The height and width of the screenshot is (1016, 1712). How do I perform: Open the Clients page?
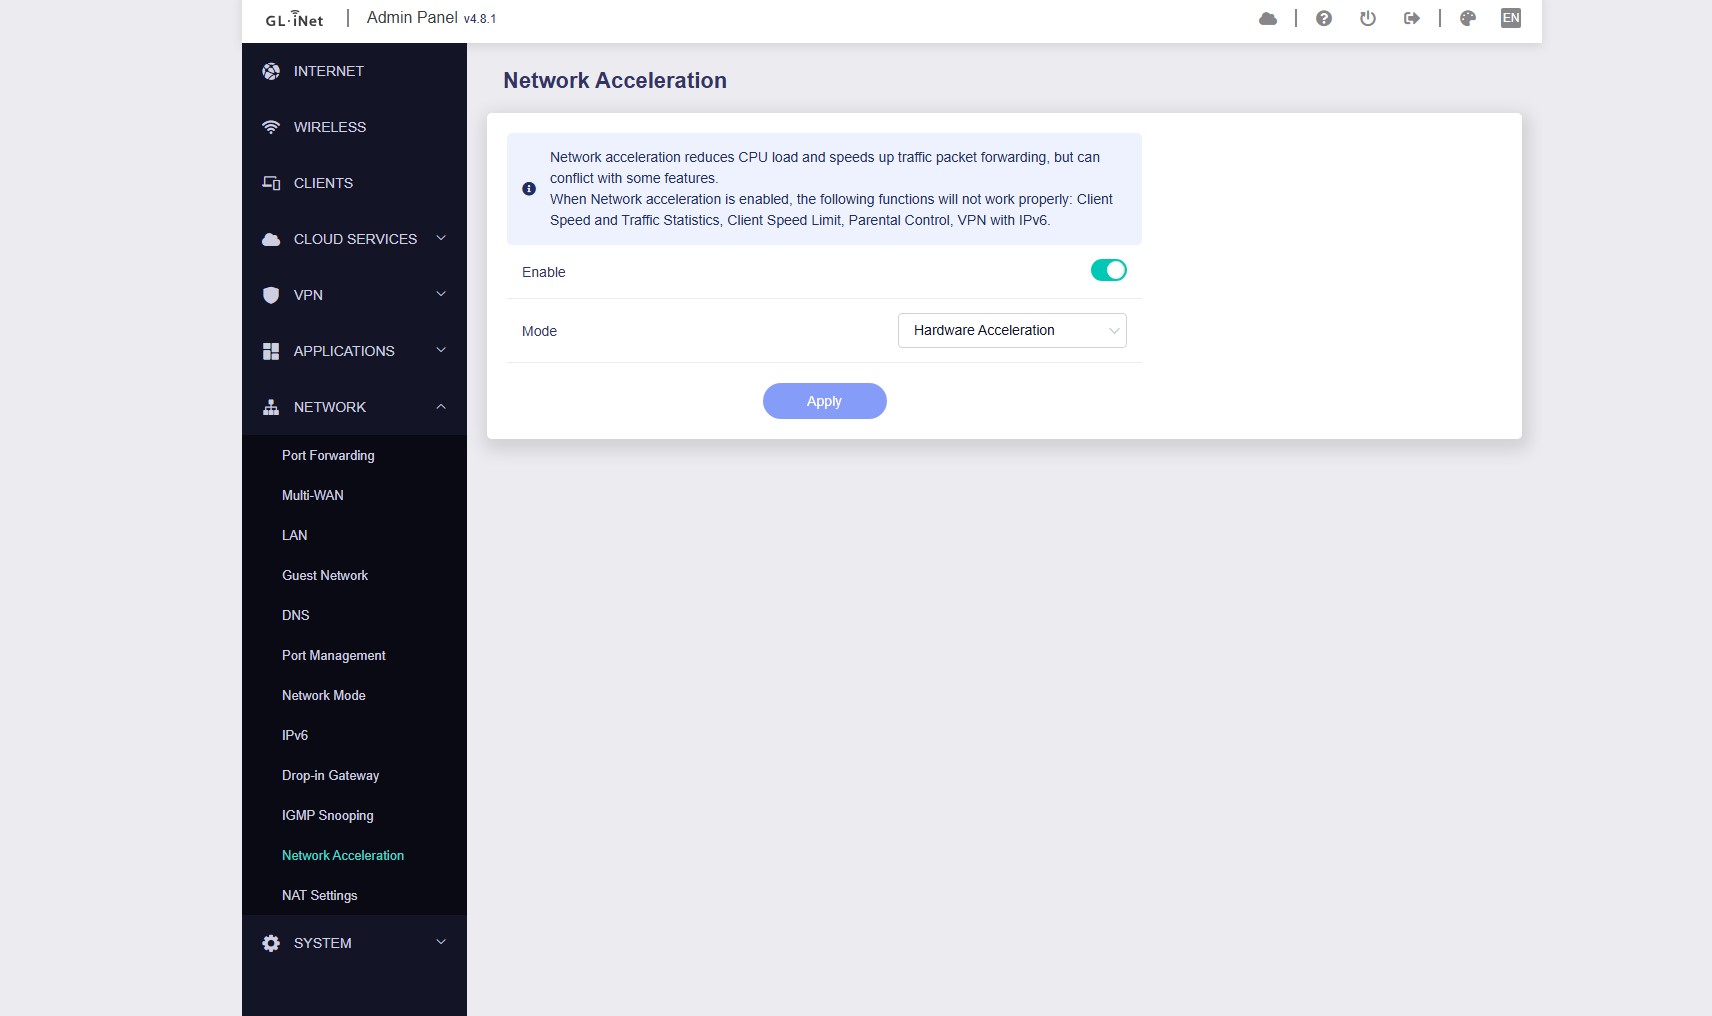(323, 183)
